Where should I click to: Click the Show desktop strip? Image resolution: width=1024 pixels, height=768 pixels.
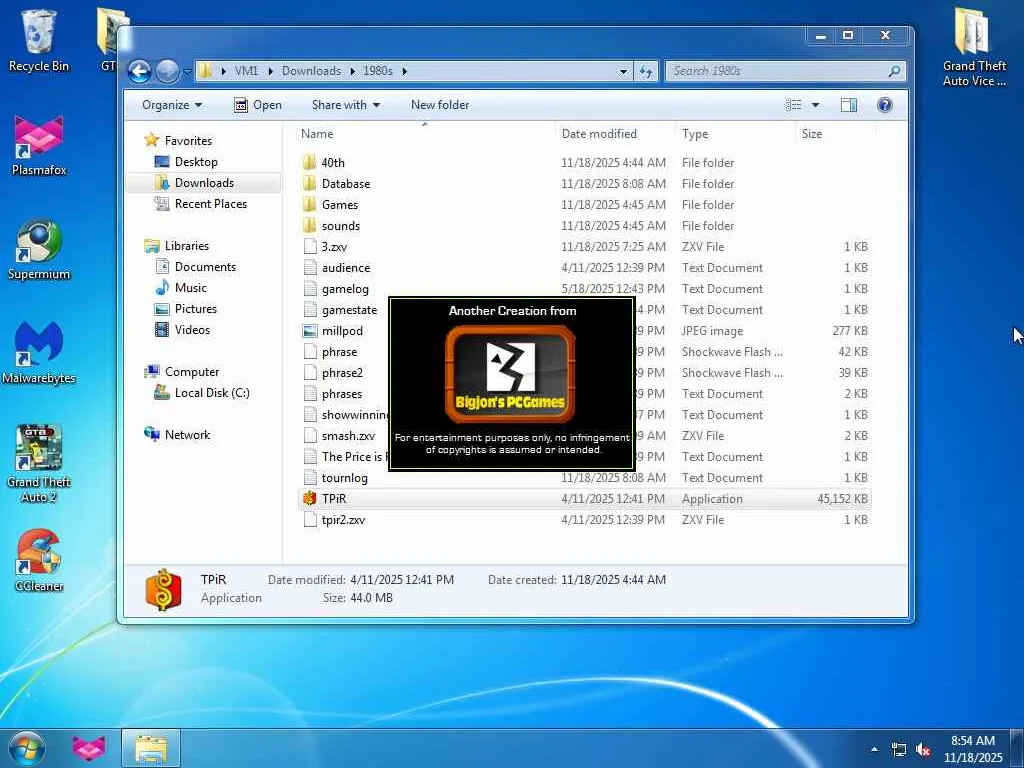[1017, 748]
